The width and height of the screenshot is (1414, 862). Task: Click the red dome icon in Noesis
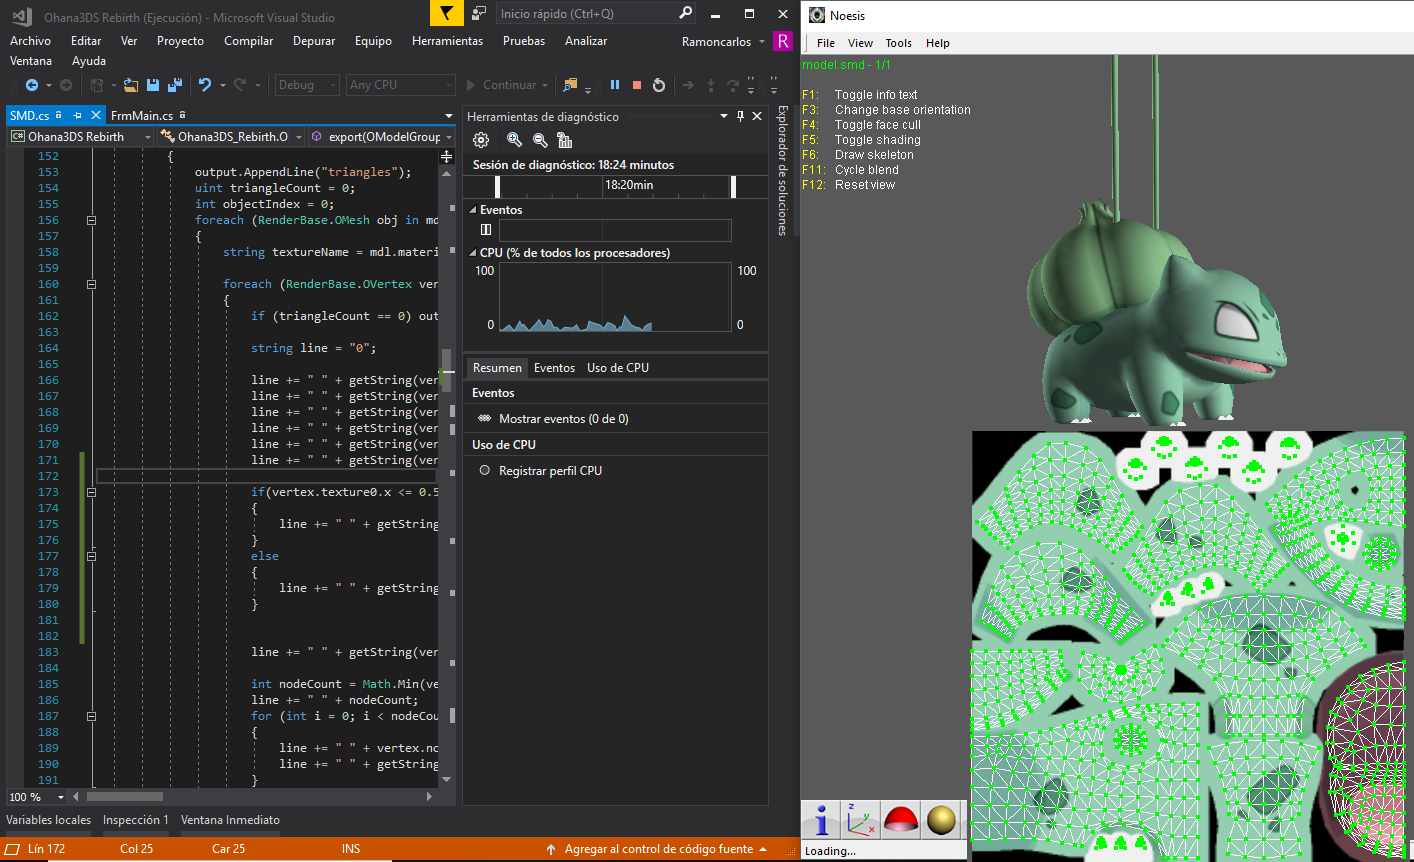pos(901,820)
